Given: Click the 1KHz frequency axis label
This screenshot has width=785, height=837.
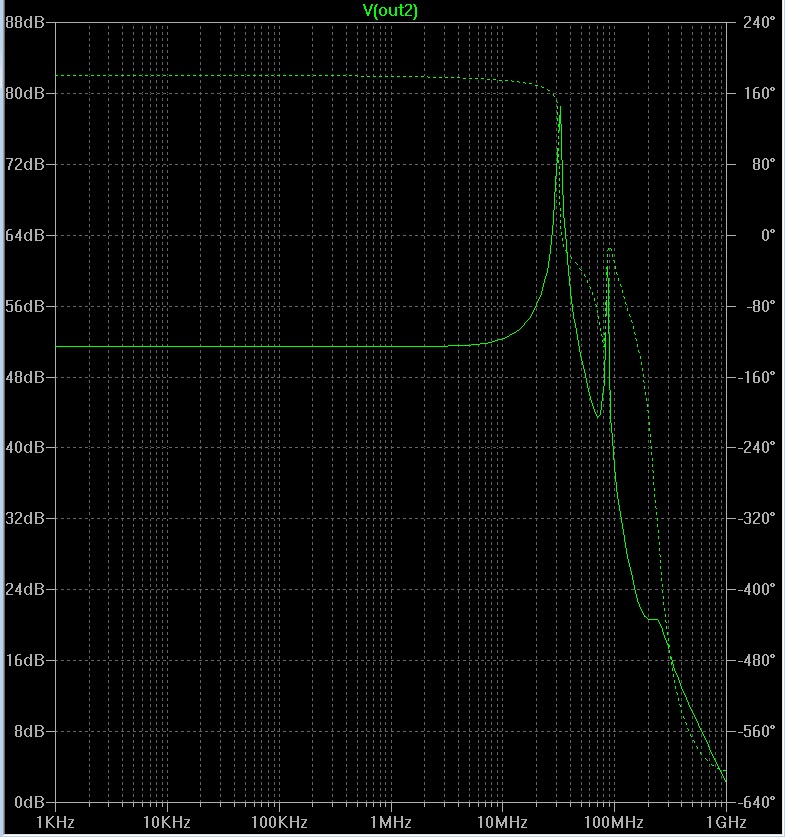Looking at the screenshot, I should (55, 823).
